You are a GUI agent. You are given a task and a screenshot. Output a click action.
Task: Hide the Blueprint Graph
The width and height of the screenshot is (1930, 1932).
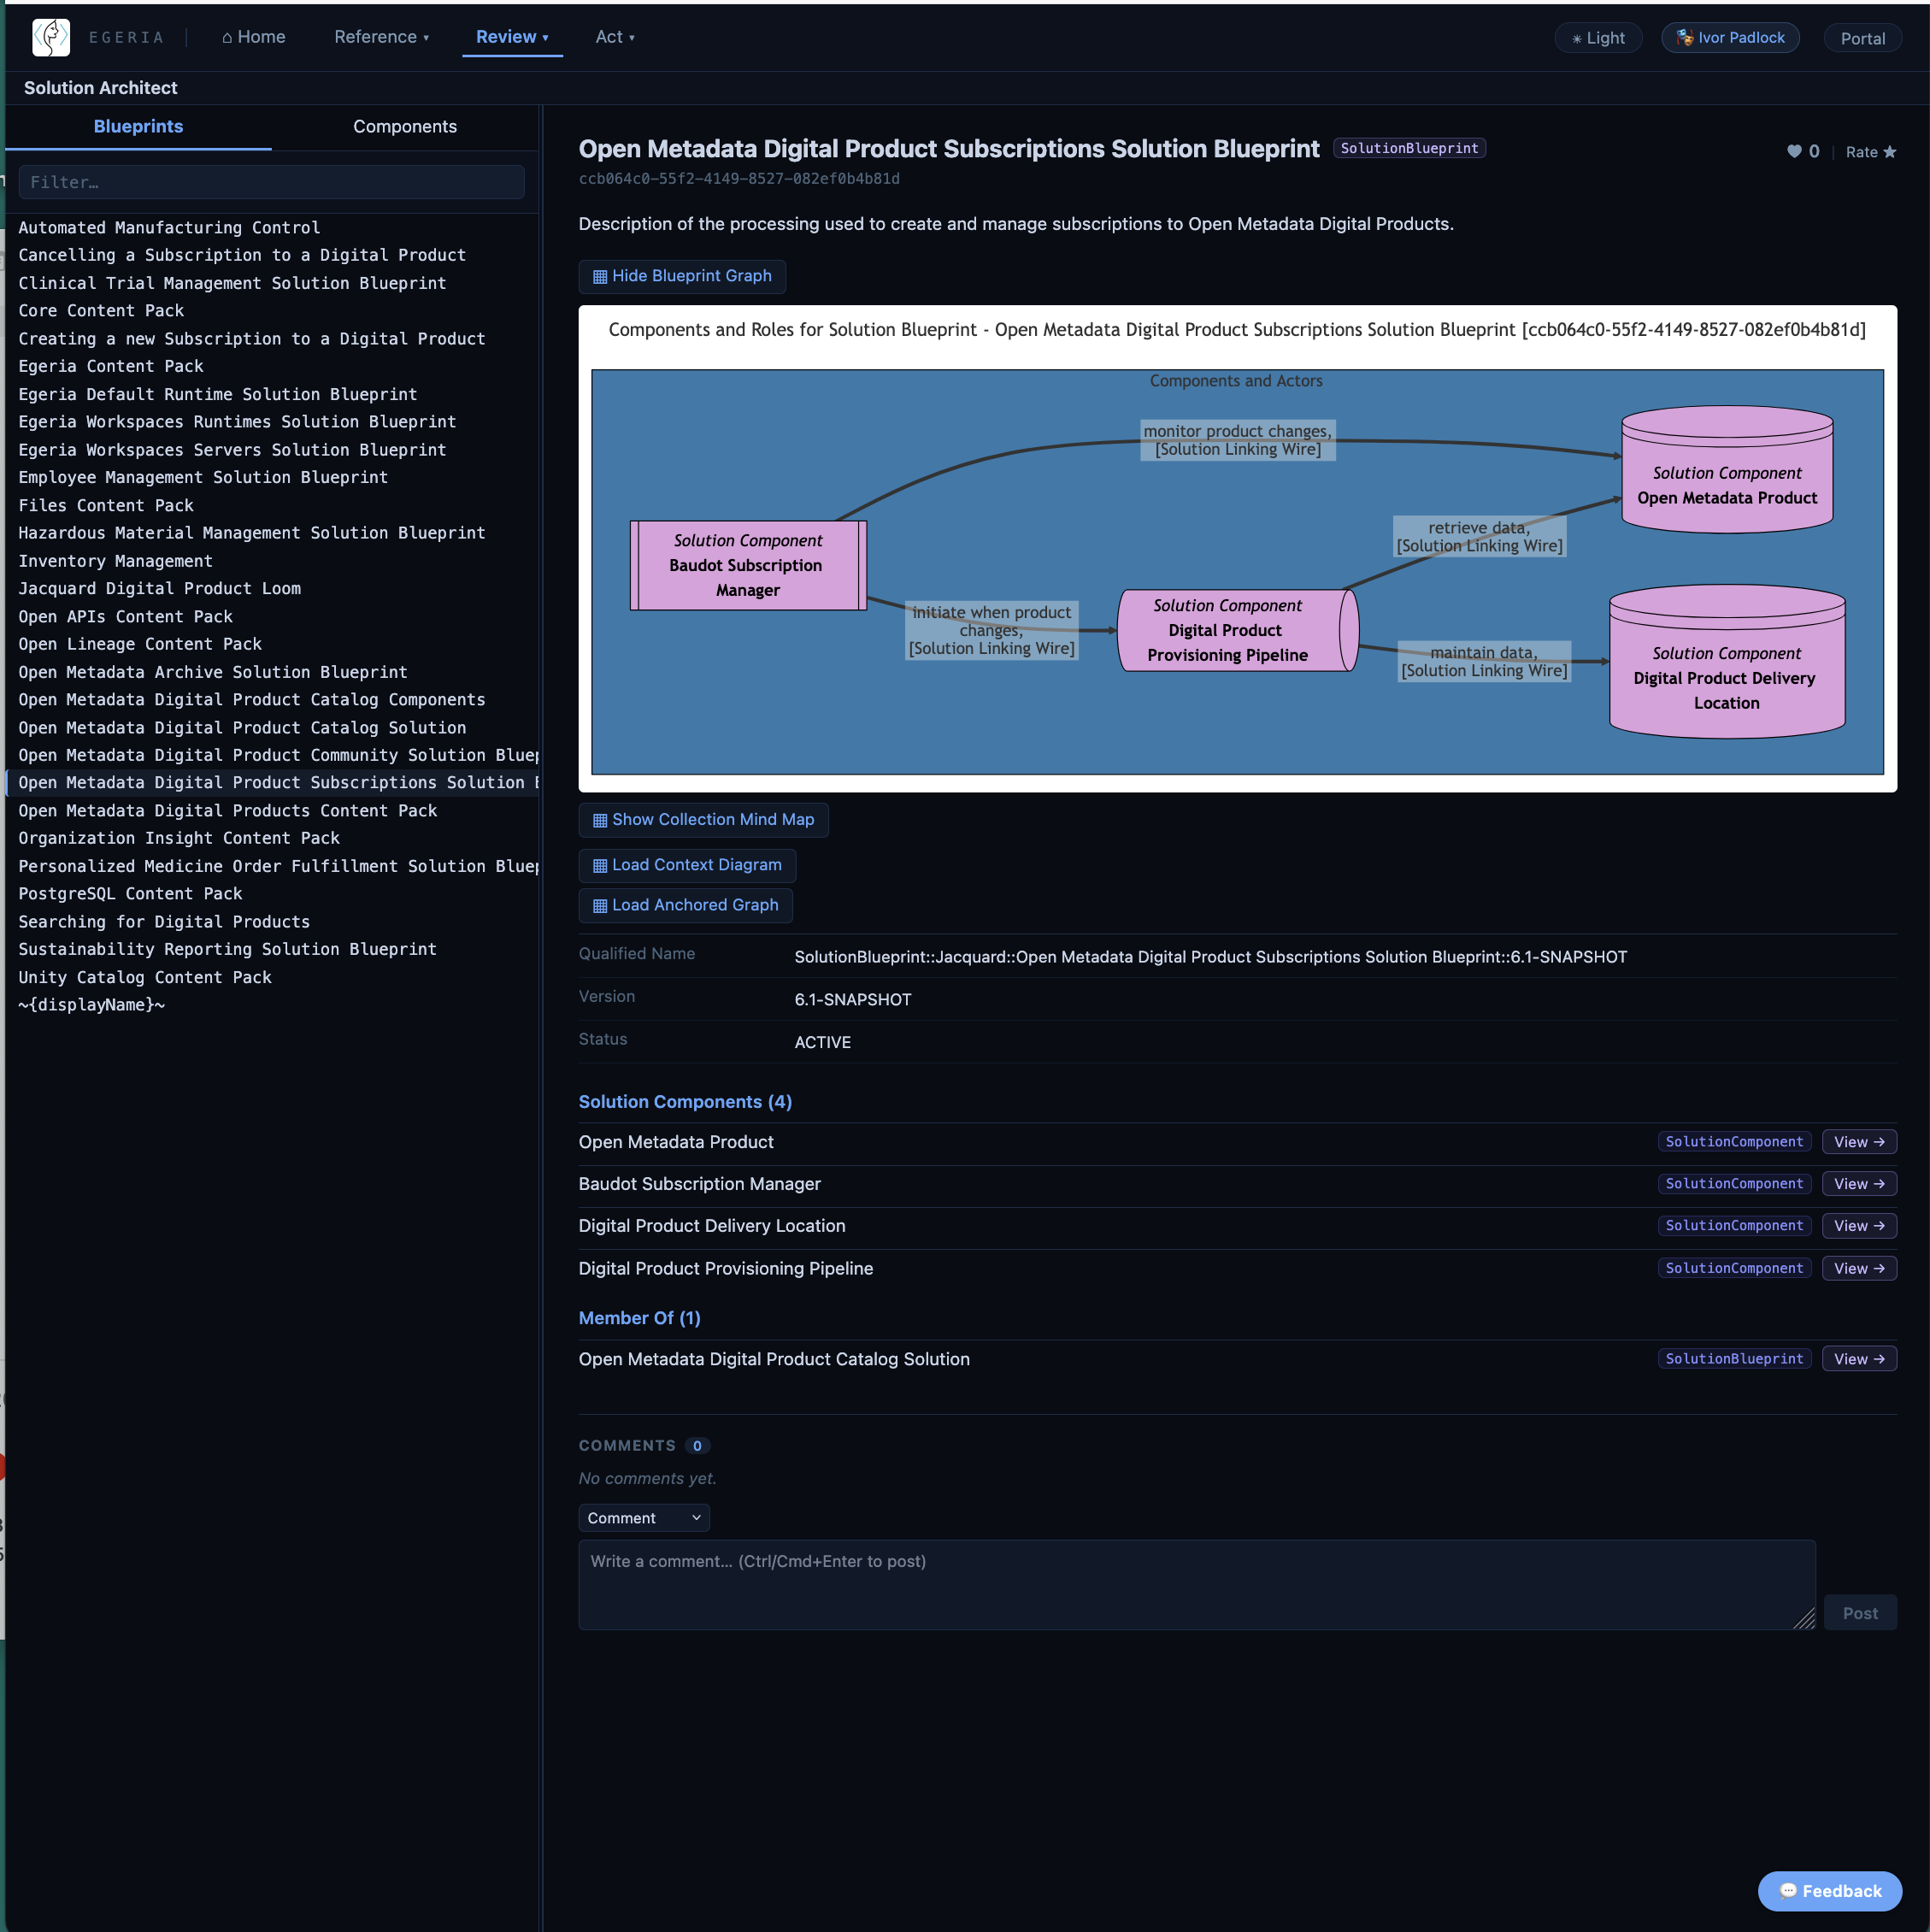(x=682, y=276)
